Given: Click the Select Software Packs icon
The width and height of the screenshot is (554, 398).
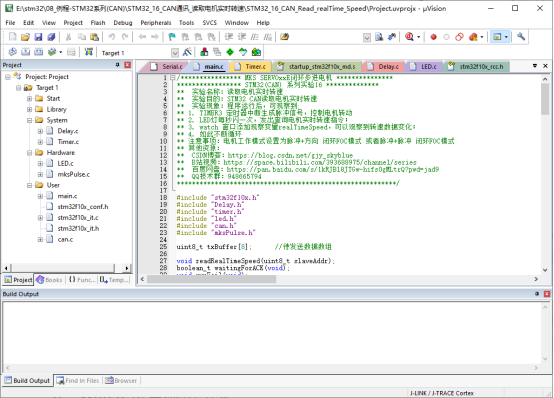Looking at the screenshot, I should 243,52.
